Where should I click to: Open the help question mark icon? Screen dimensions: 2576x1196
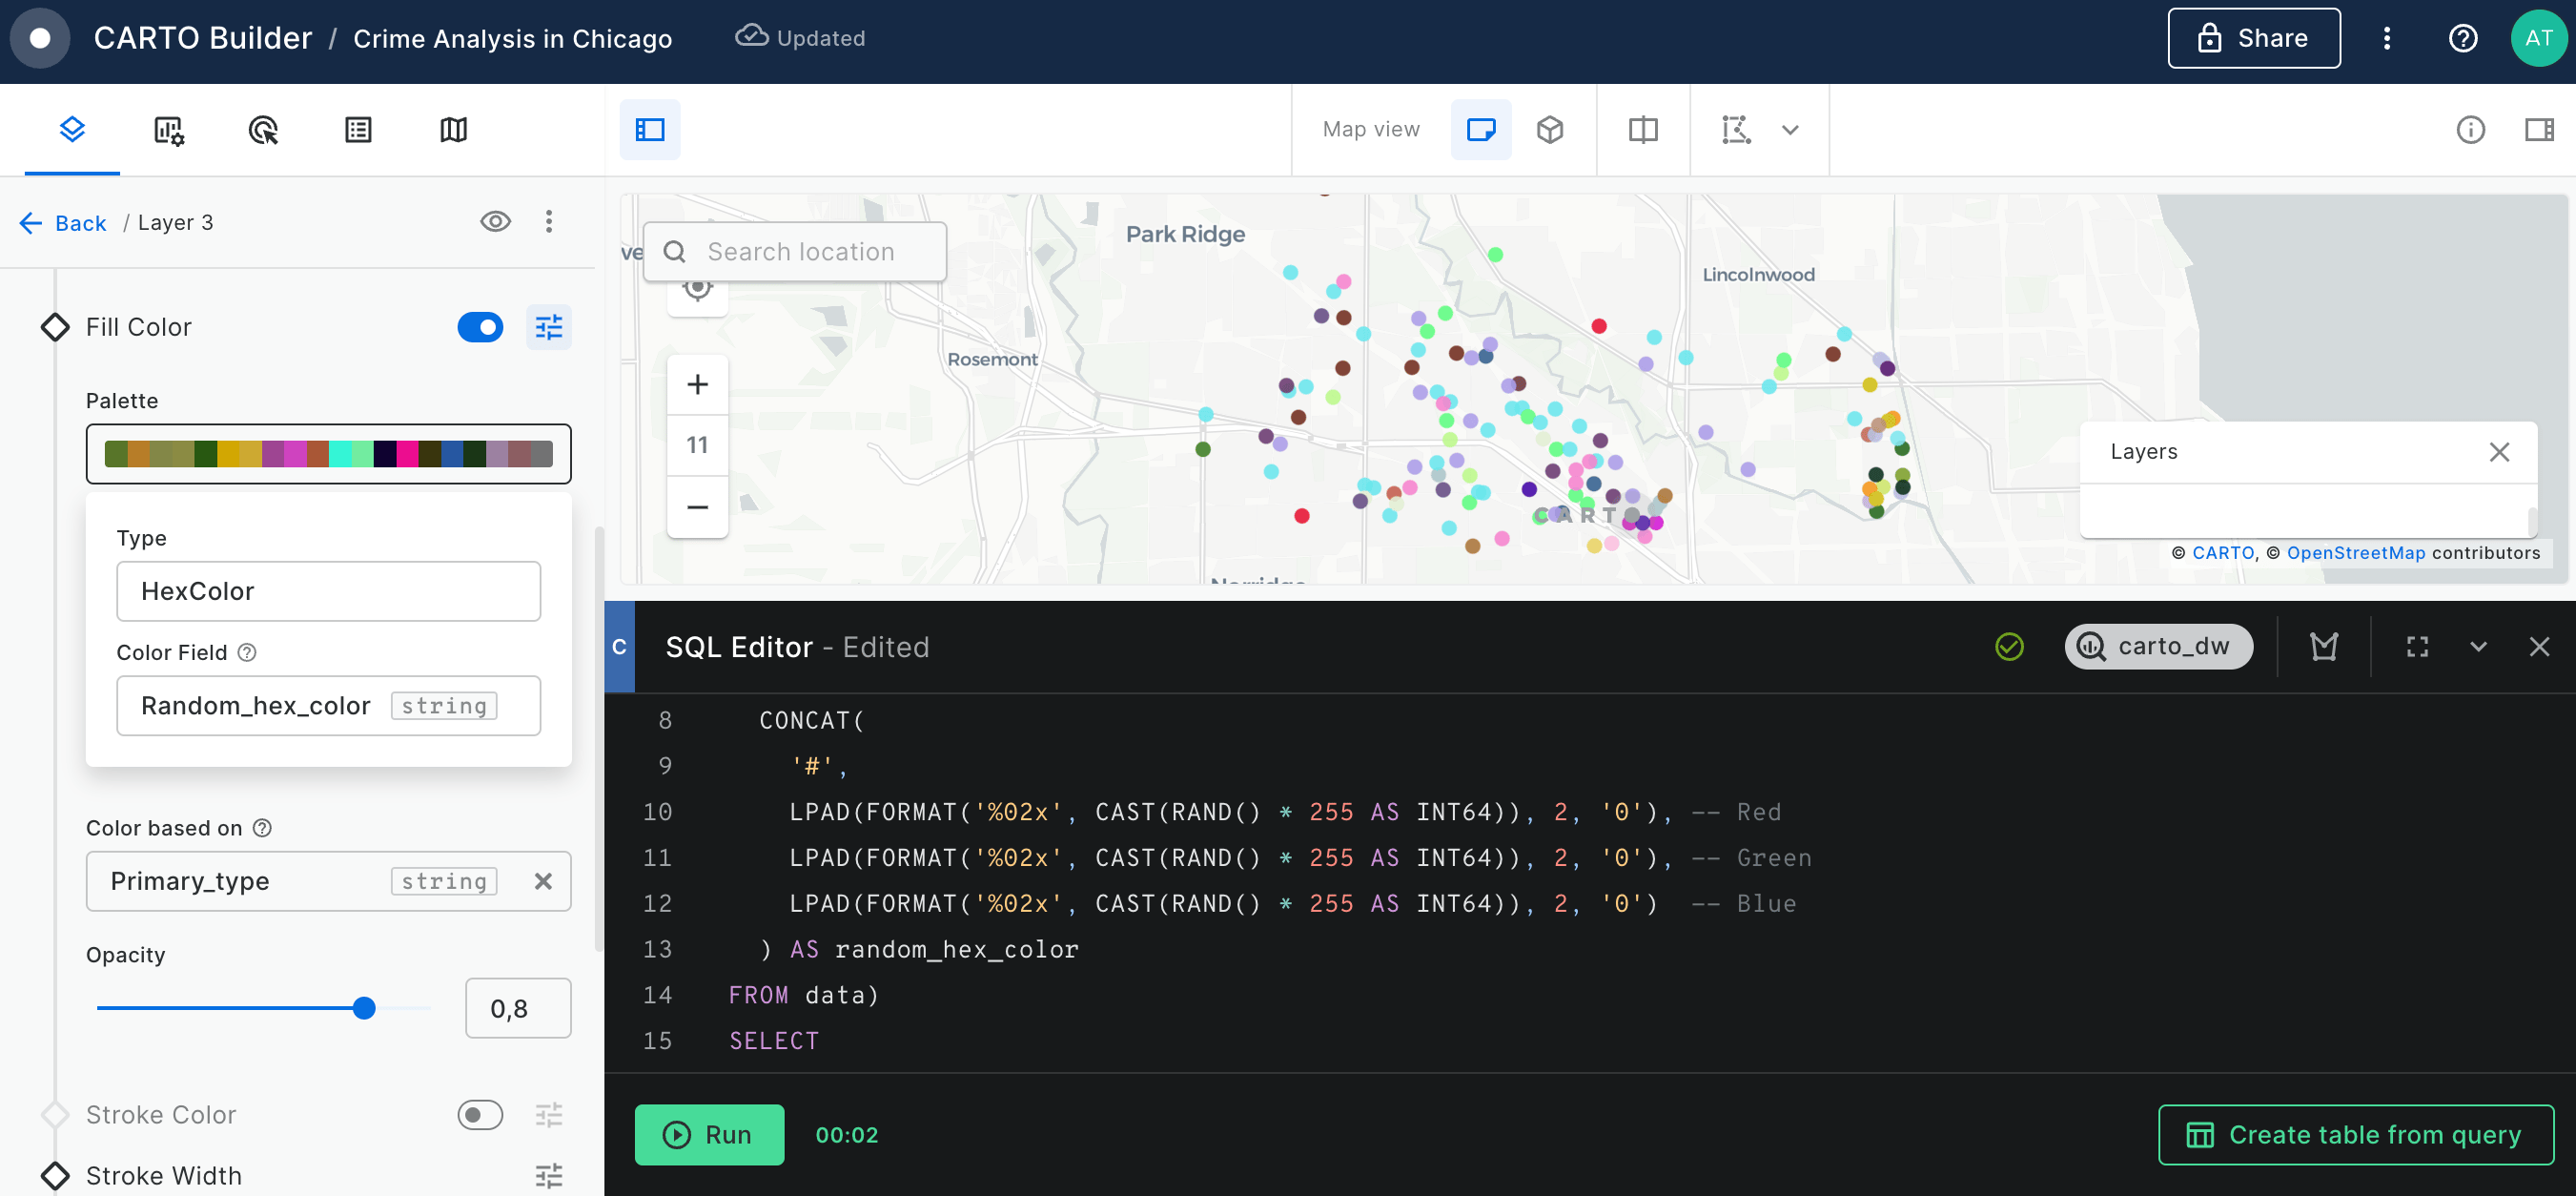click(2462, 38)
